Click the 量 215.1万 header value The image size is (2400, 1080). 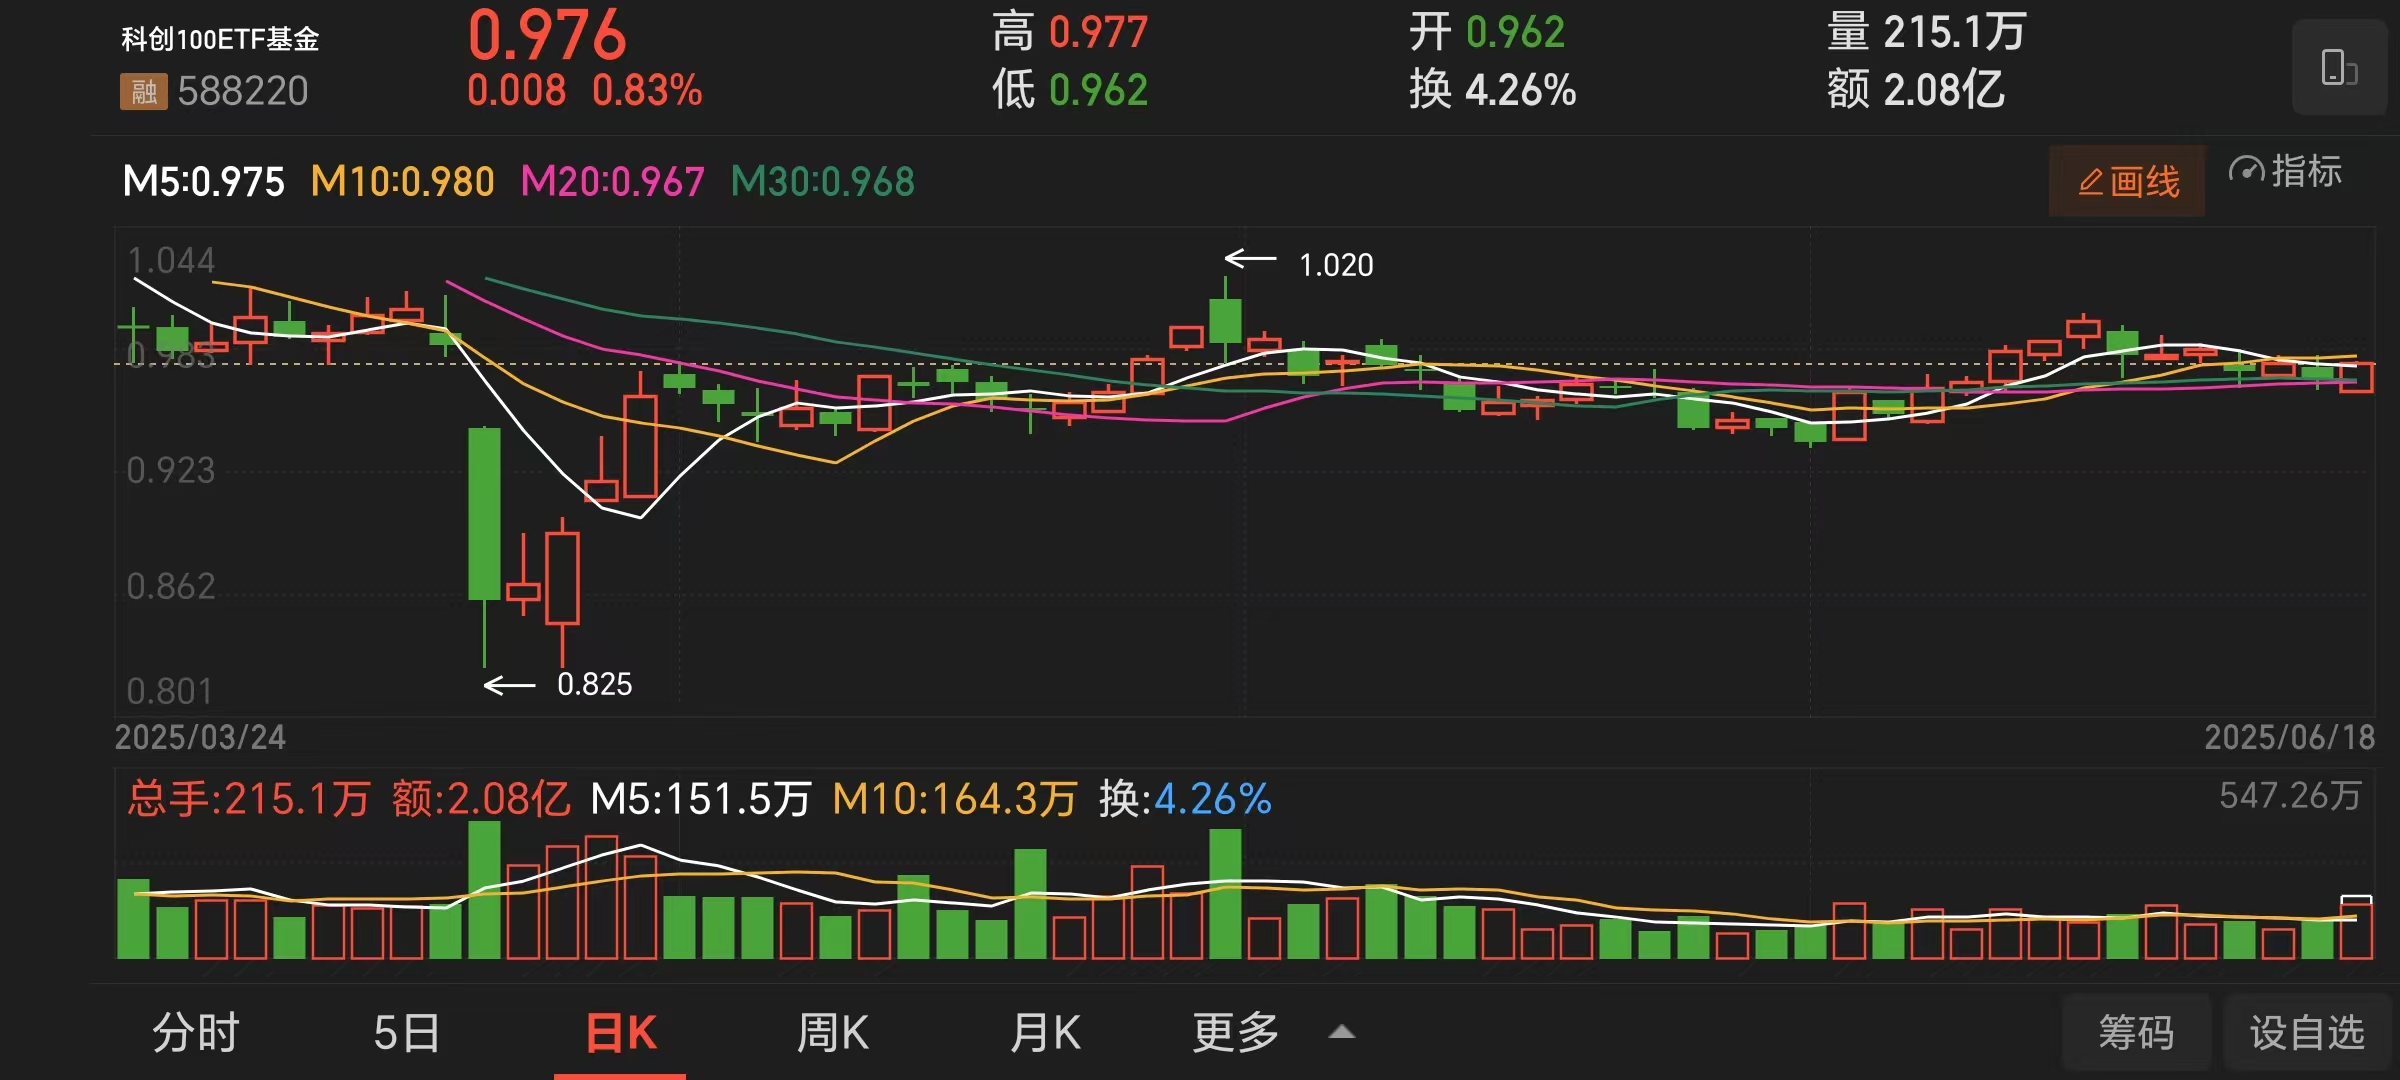tap(1926, 32)
